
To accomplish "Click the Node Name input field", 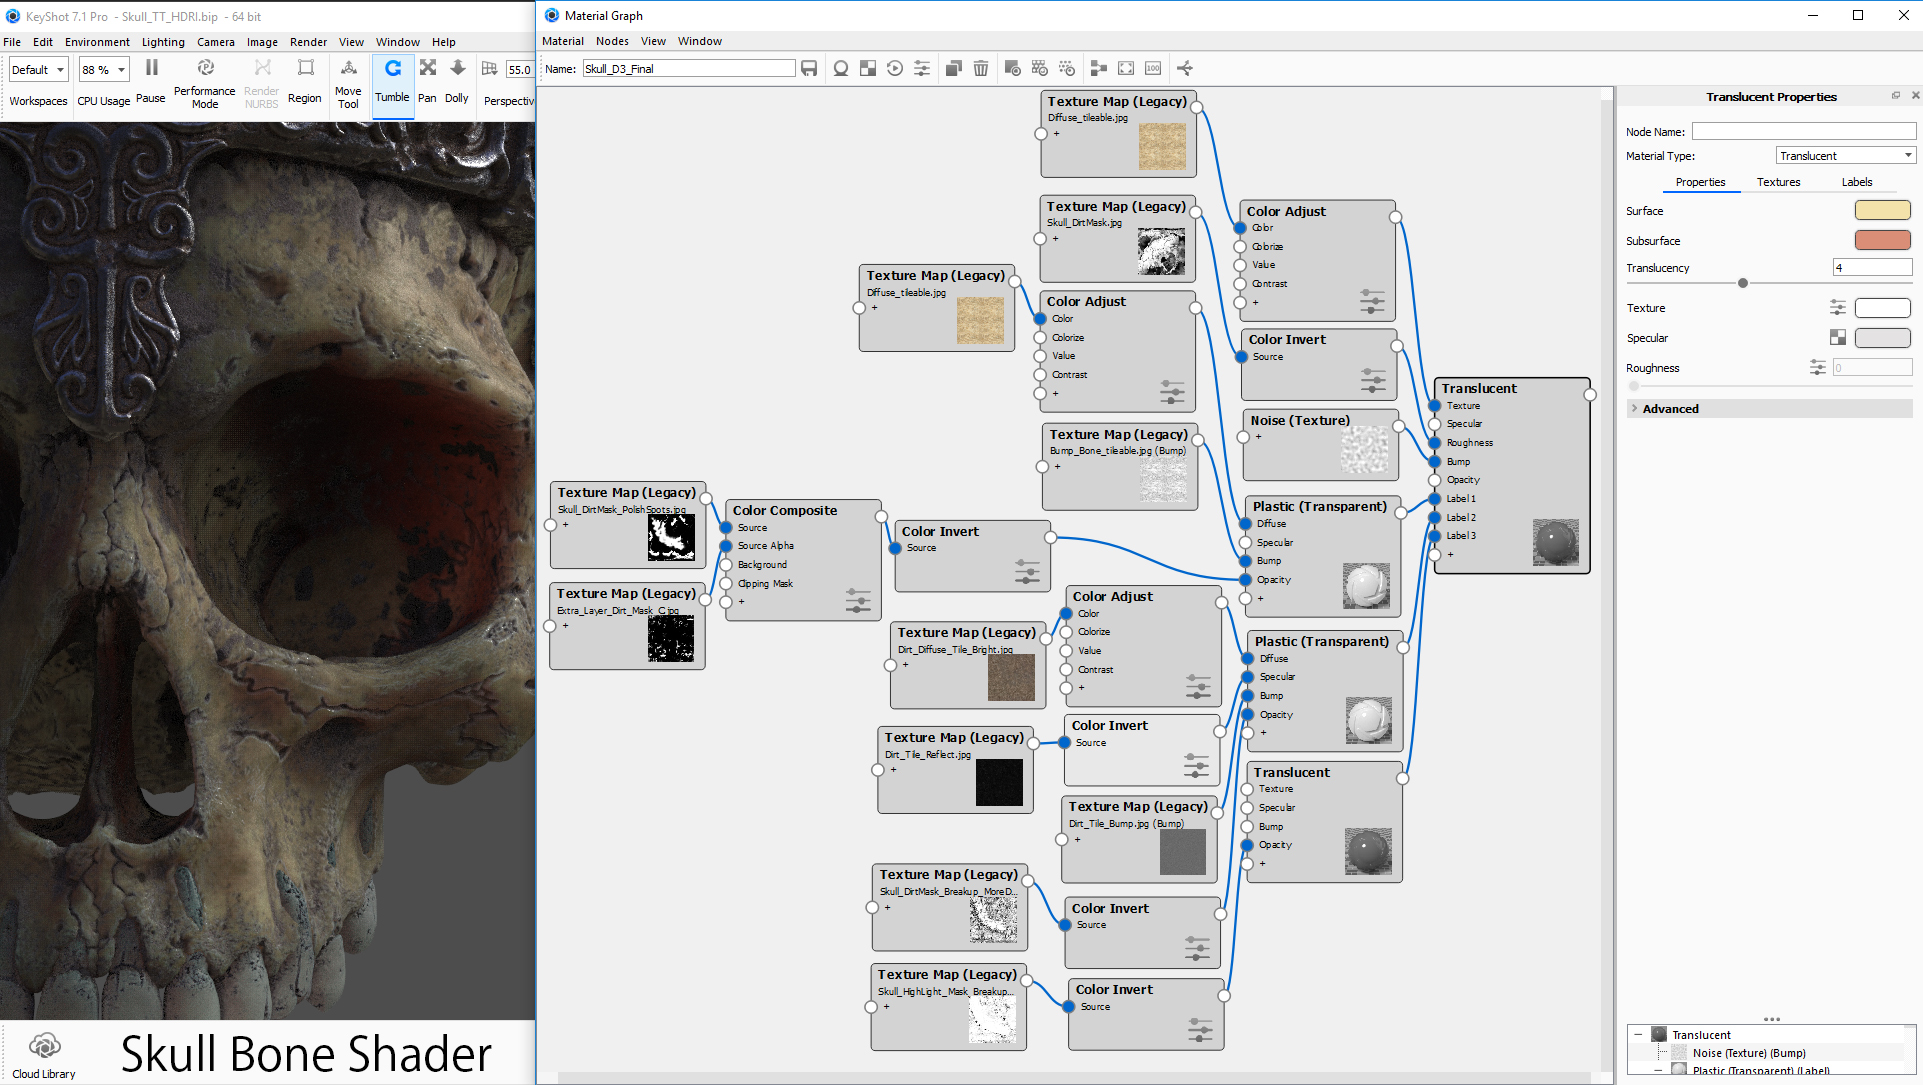I will pyautogui.click(x=1803, y=131).
